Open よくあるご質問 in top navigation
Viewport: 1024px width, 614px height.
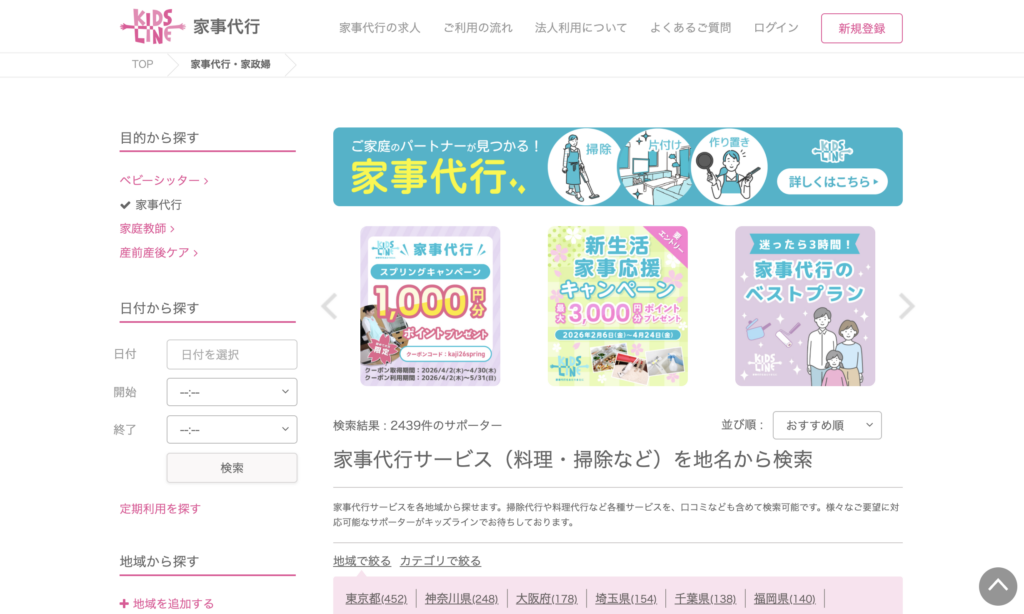[x=690, y=27]
